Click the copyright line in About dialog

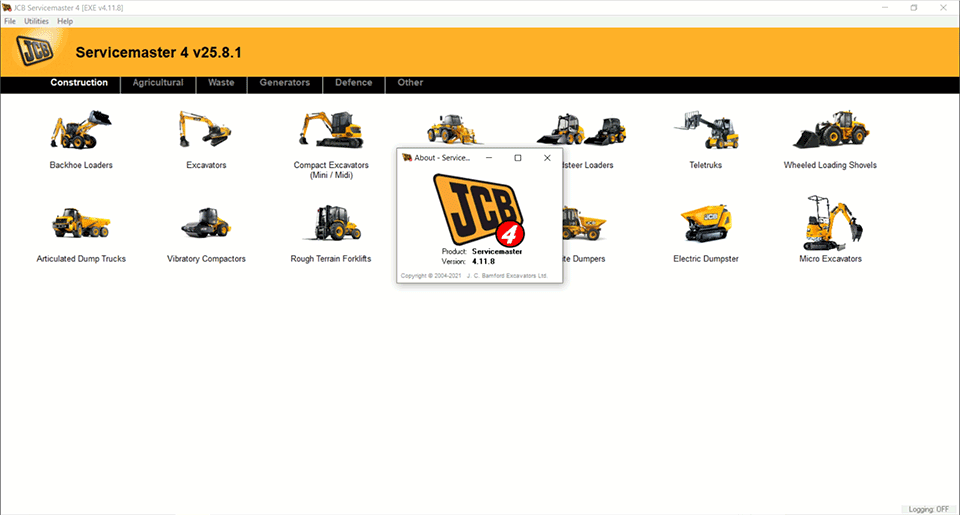click(474, 276)
